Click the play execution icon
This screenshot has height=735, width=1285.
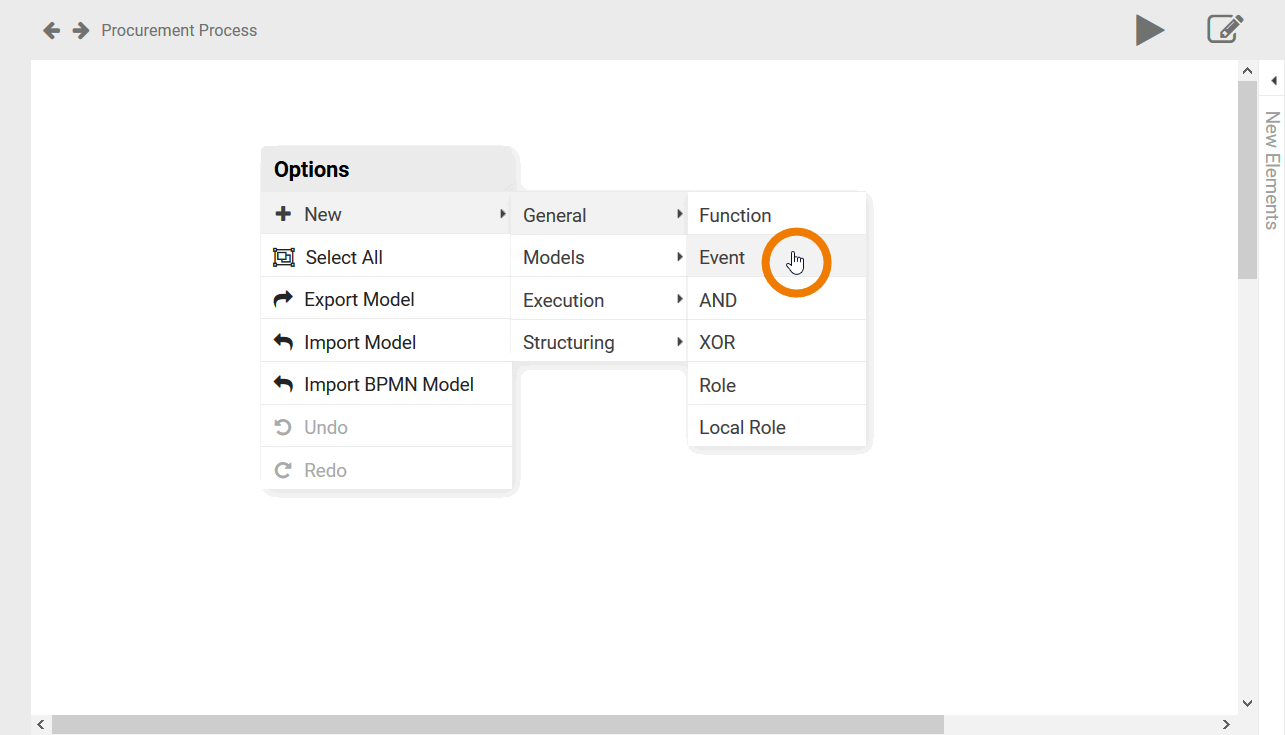pyautogui.click(x=1149, y=30)
